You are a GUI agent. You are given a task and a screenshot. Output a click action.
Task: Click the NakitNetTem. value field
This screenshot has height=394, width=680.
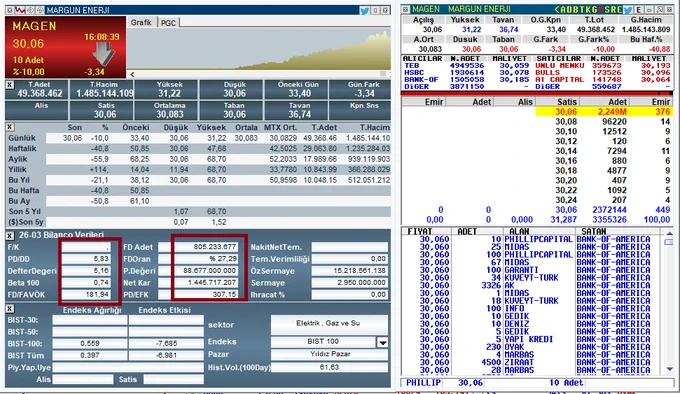[350, 247]
